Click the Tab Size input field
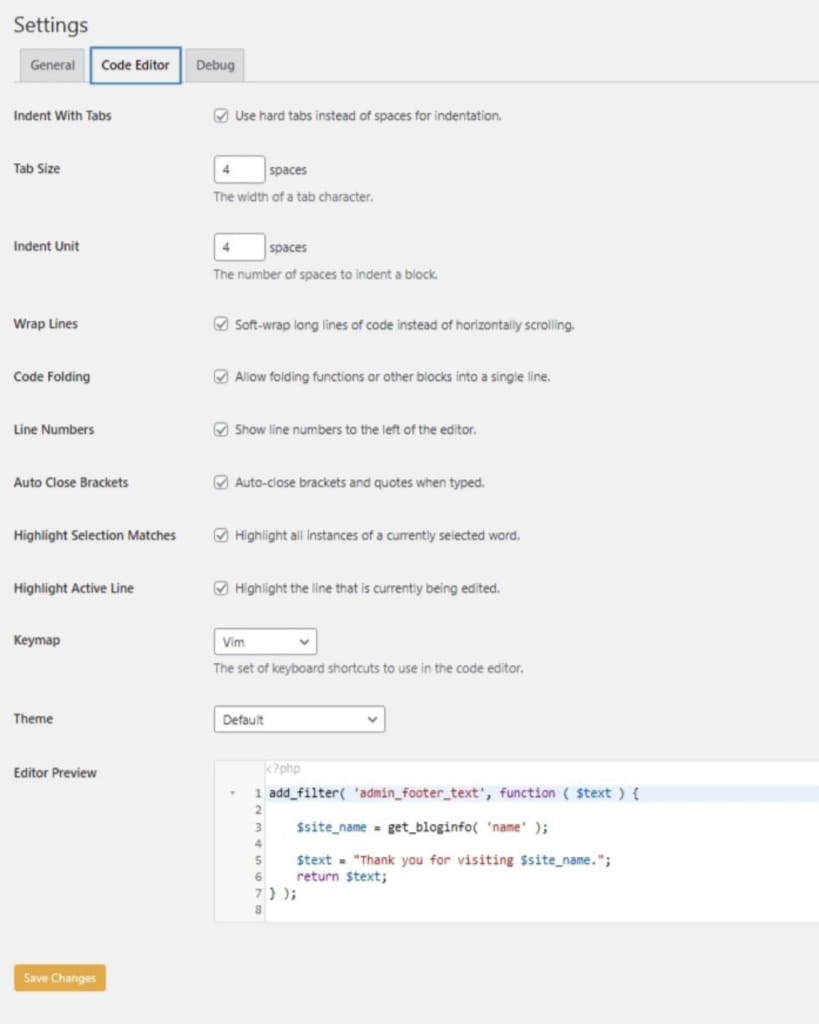Viewport: 819px width, 1024px height. pos(239,169)
